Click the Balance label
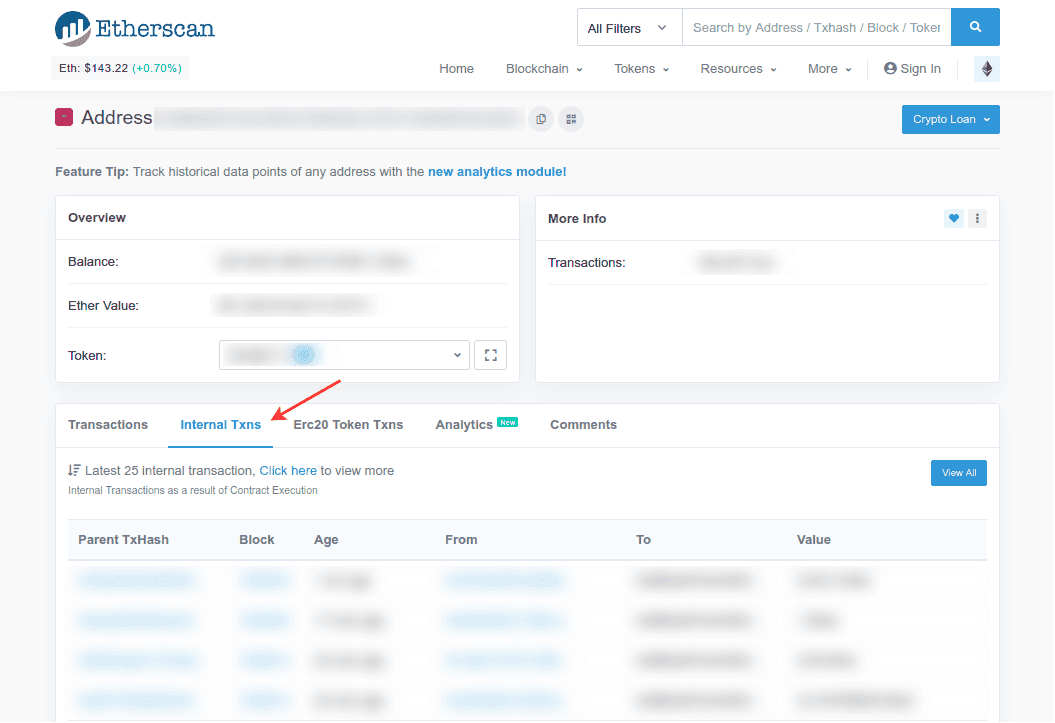The width and height of the screenshot is (1055, 723). tap(93, 262)
